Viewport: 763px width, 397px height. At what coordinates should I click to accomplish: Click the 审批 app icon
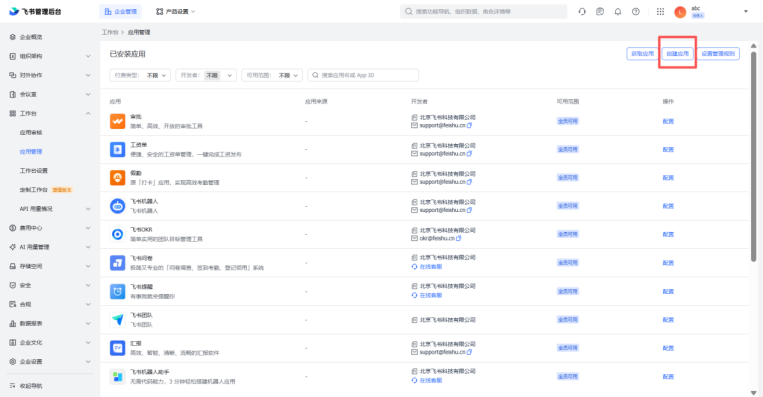tap(117, 121)
